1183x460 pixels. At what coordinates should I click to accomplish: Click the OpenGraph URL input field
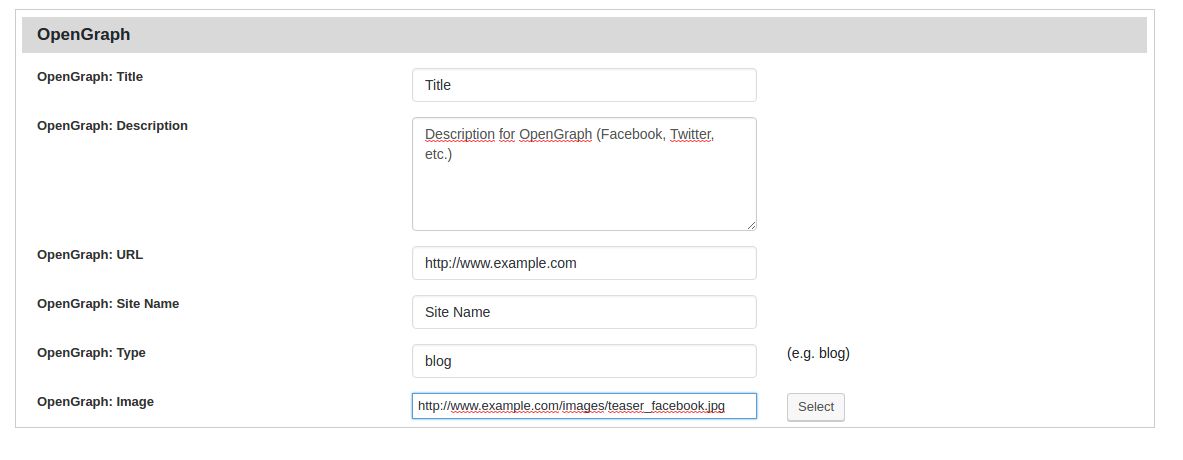pyautogui.click(x=583, y=263)
